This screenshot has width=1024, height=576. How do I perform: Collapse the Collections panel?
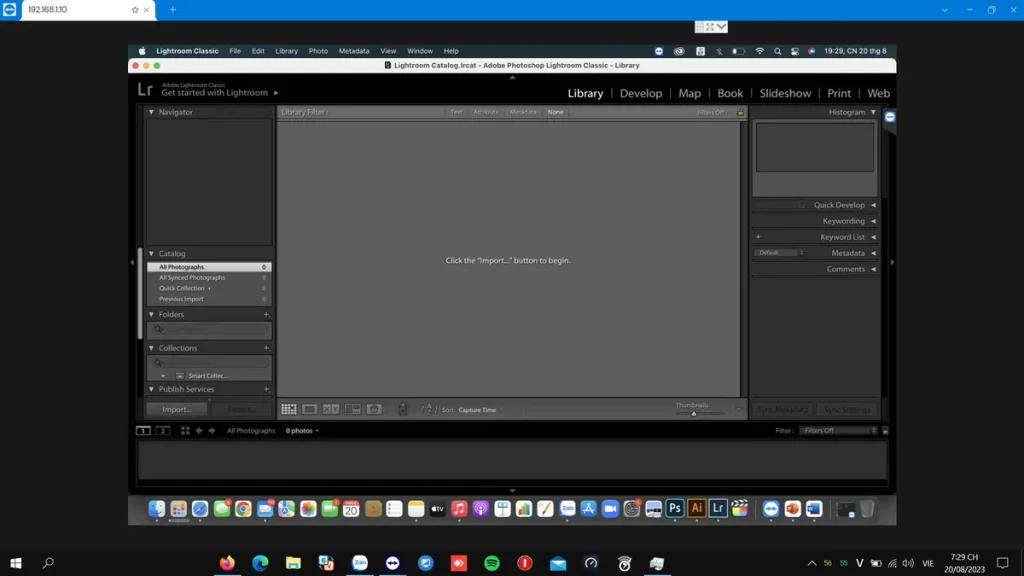pyautogui.click(x=152, y=348)
